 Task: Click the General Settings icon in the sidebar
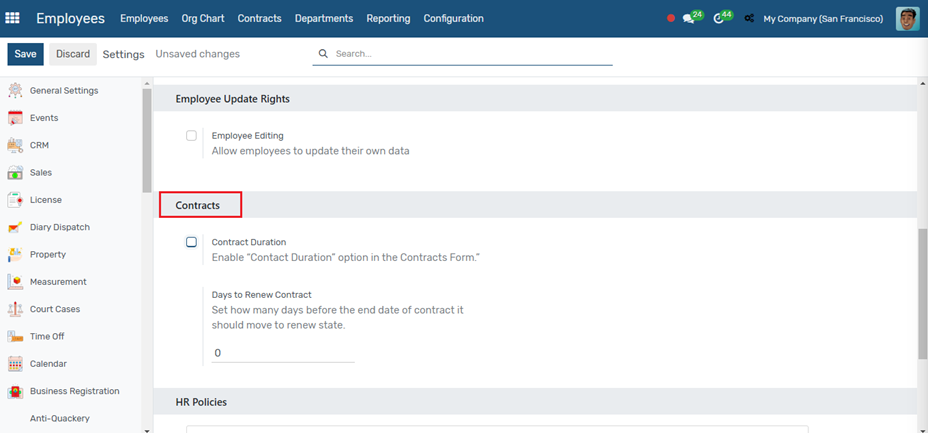pos(15,91)
